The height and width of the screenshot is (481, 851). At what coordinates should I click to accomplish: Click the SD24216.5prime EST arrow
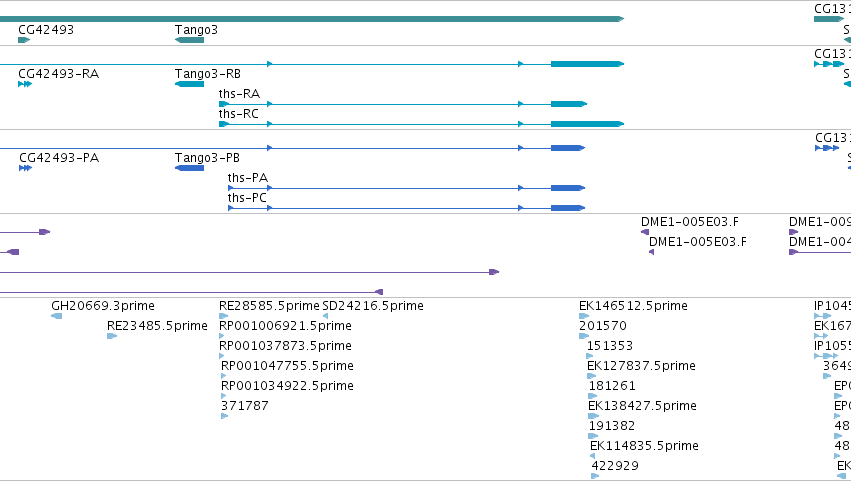[325, 316]
